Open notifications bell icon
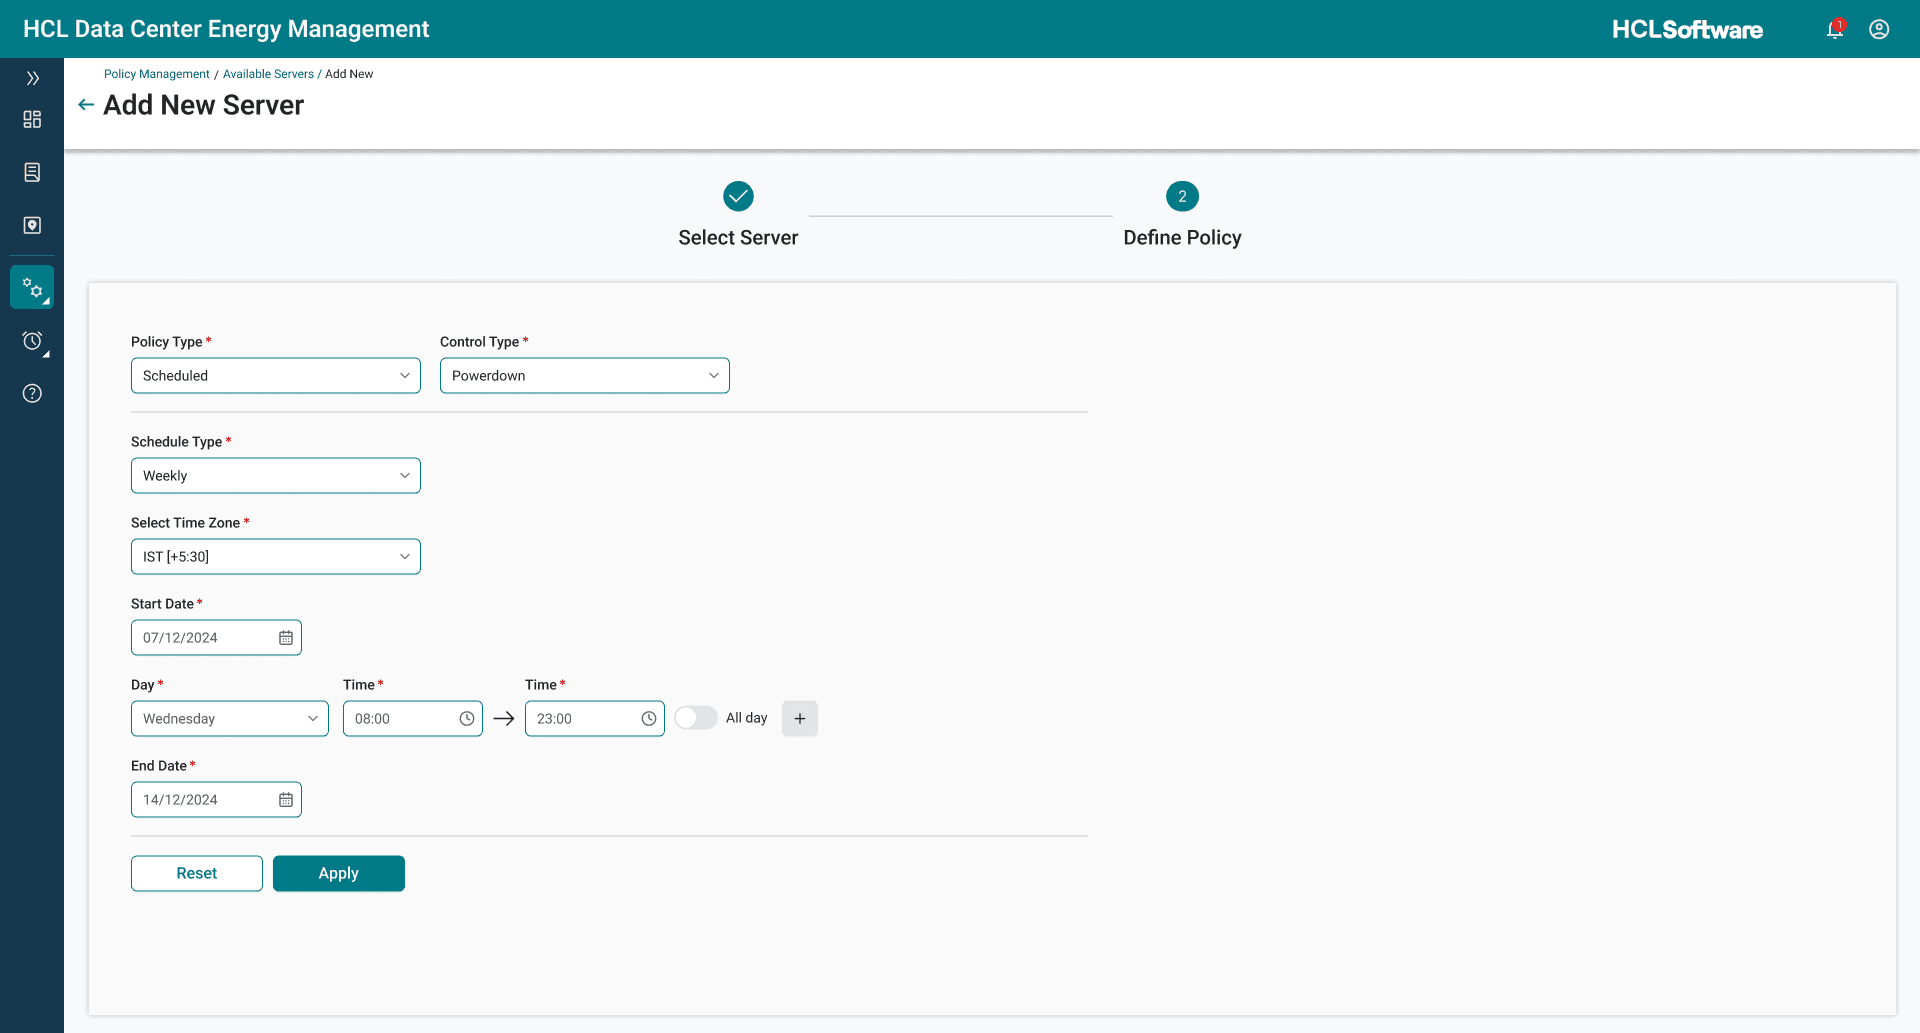Image resolution: width=1920 pixels, height=1033 pixels. pyautogui.click(x=1835, y=29)
